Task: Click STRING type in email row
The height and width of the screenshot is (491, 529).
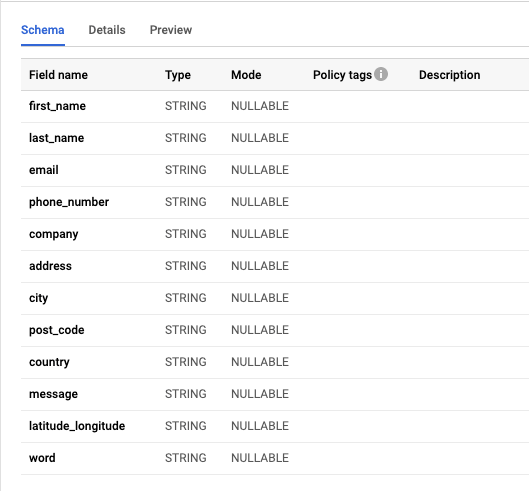Action: point(186,170)
